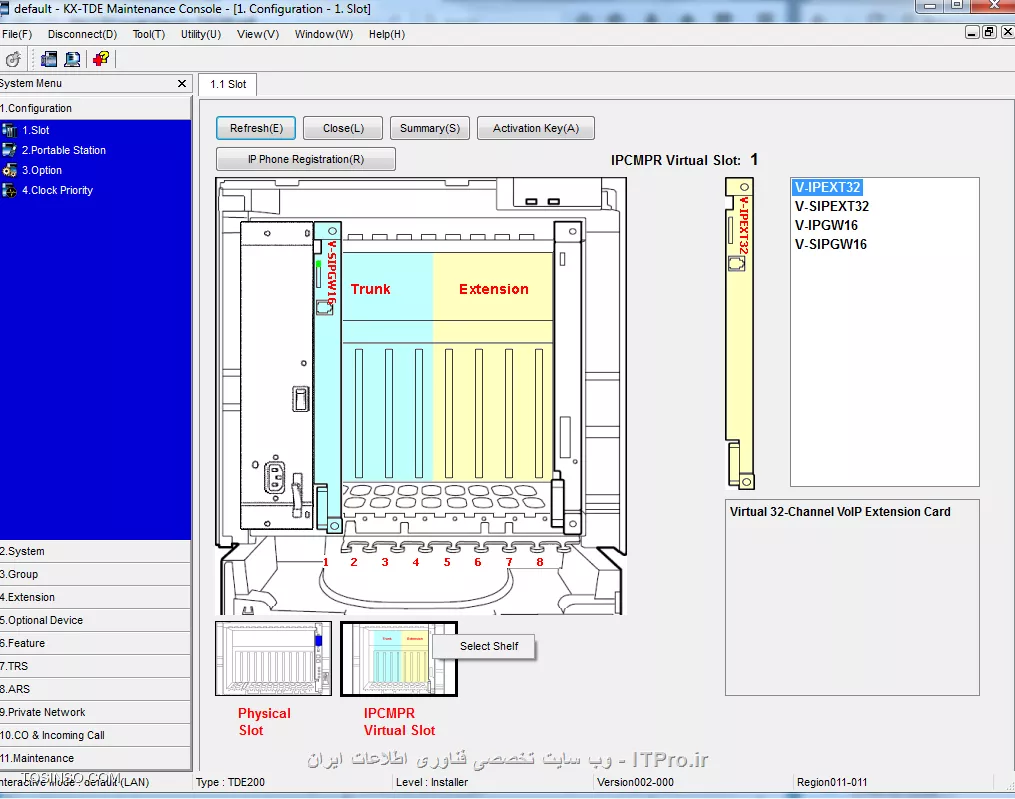This screenshot has height=799, width=1015.
Task: Open the Utility(U) menu
Action: pos(201,34)
